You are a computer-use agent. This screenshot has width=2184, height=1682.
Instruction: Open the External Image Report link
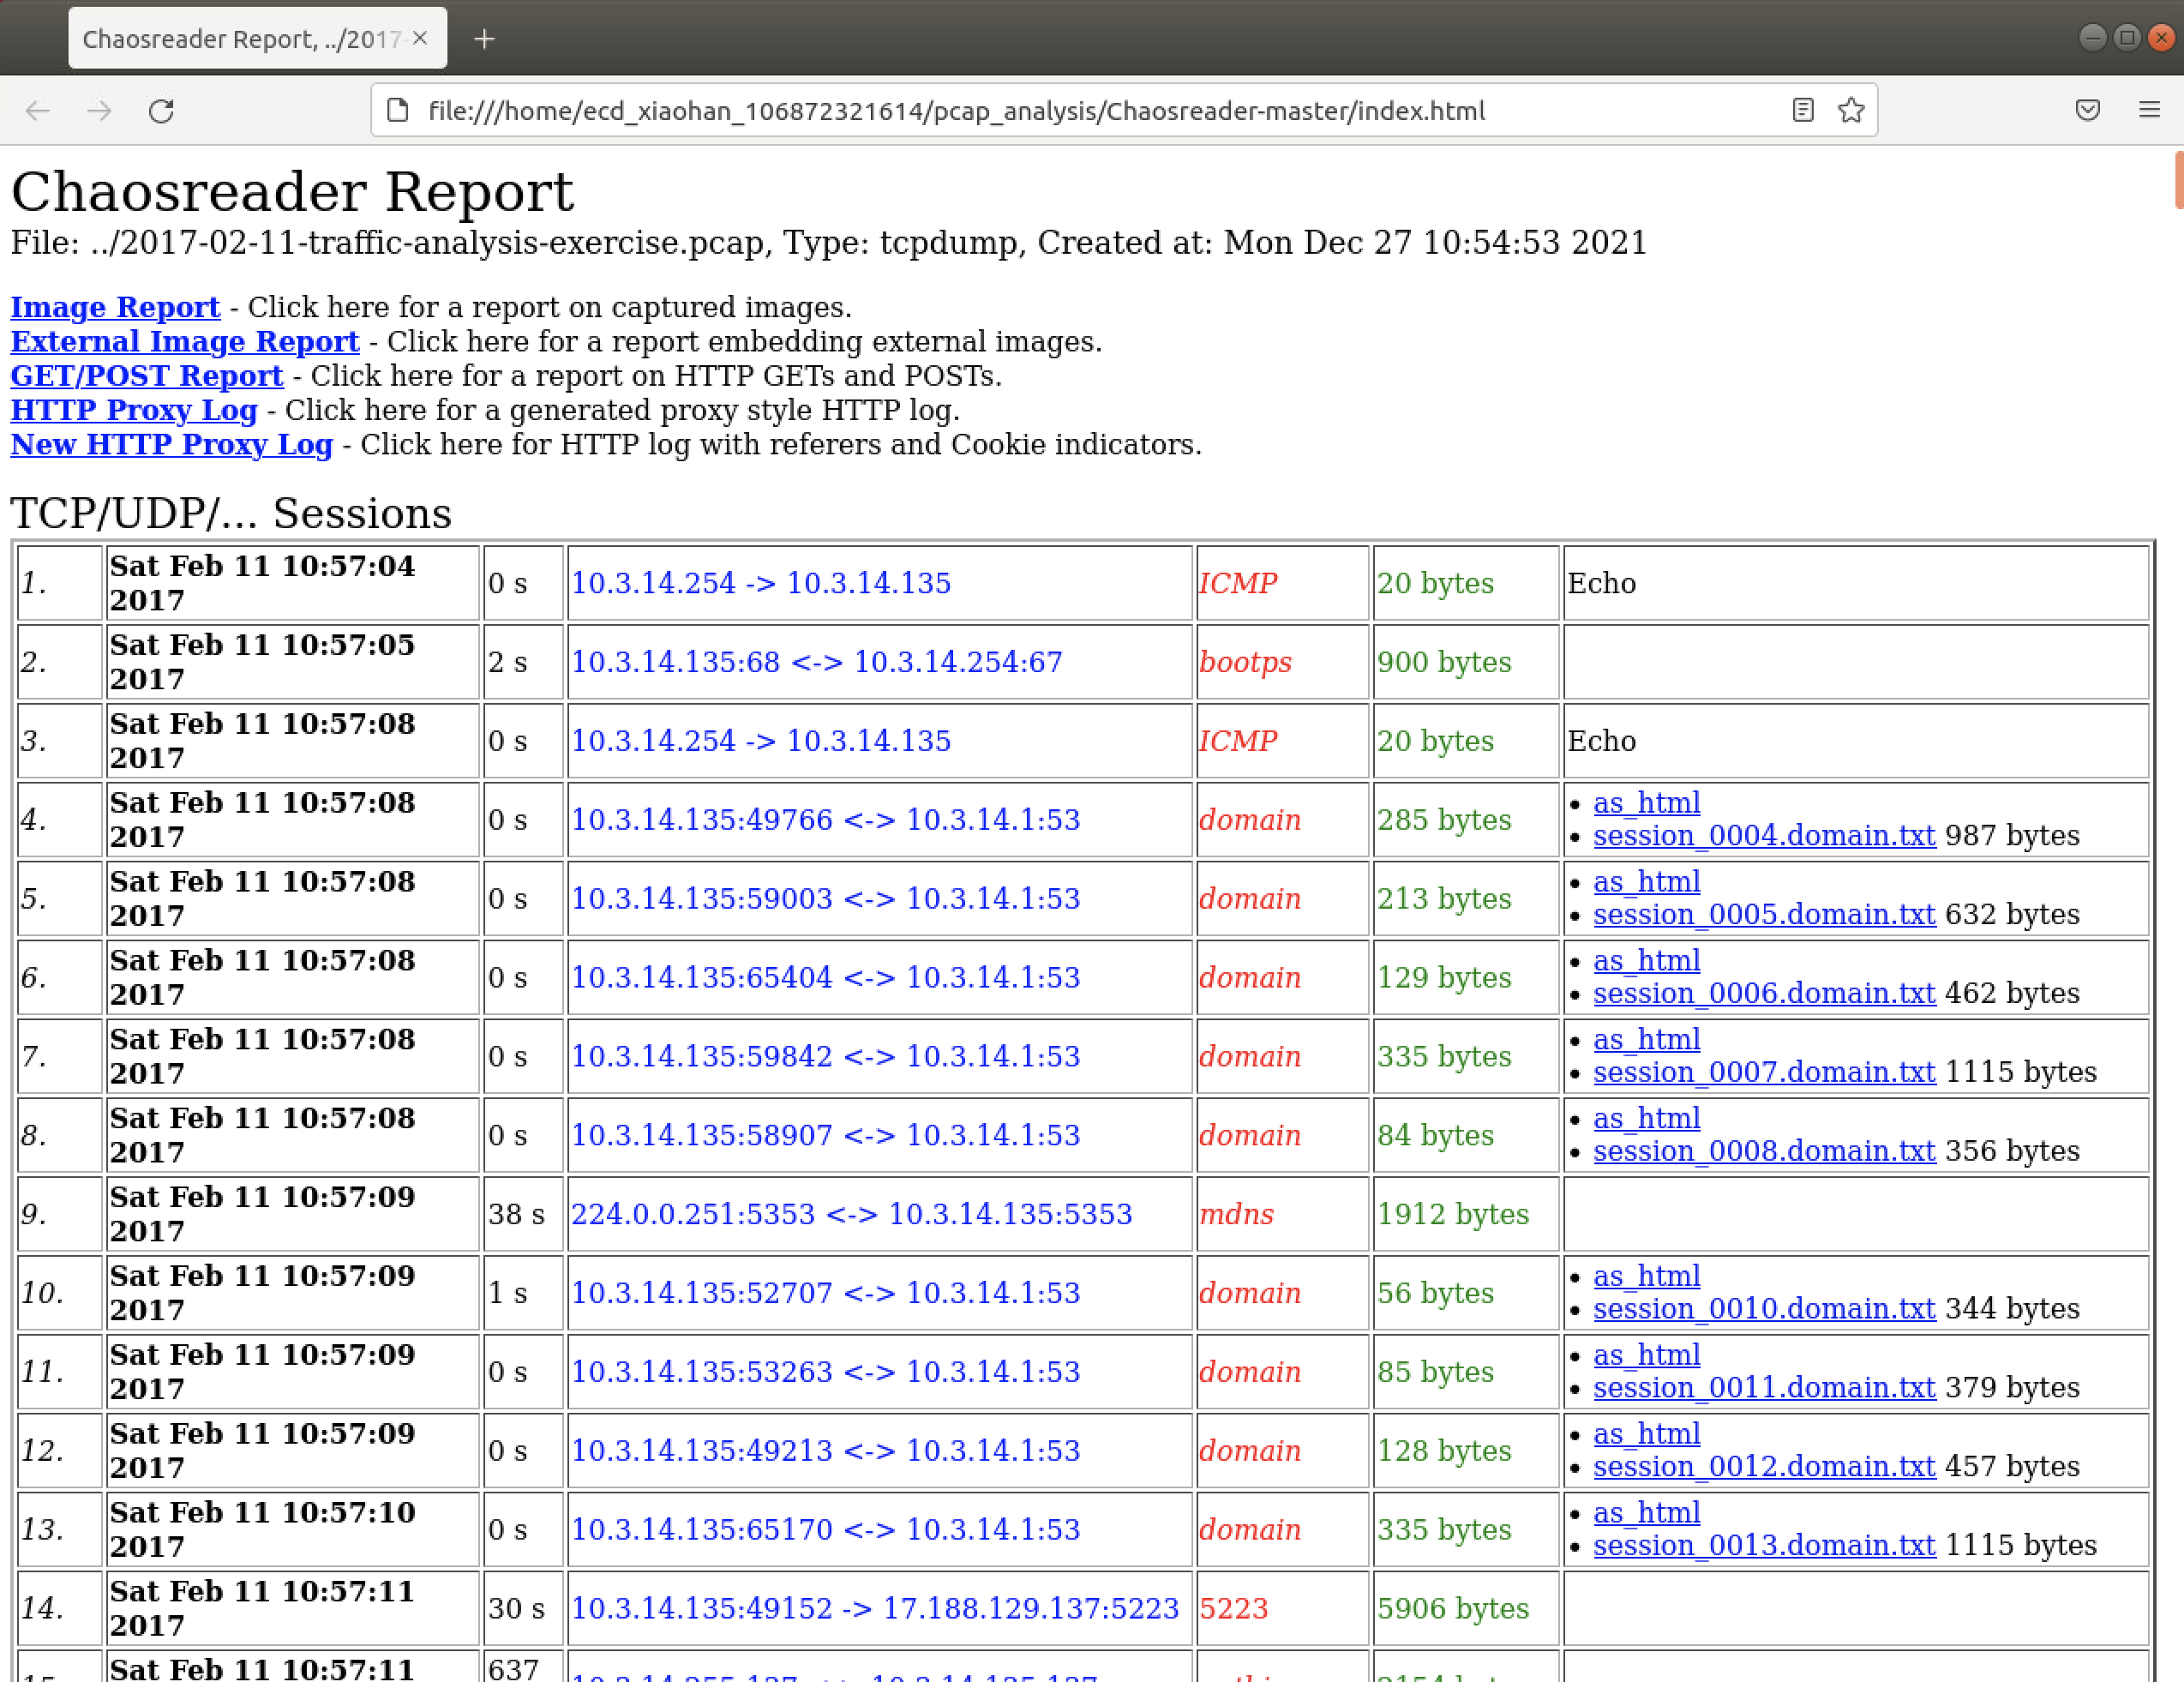pyautogui.click(x=185, y=341)
